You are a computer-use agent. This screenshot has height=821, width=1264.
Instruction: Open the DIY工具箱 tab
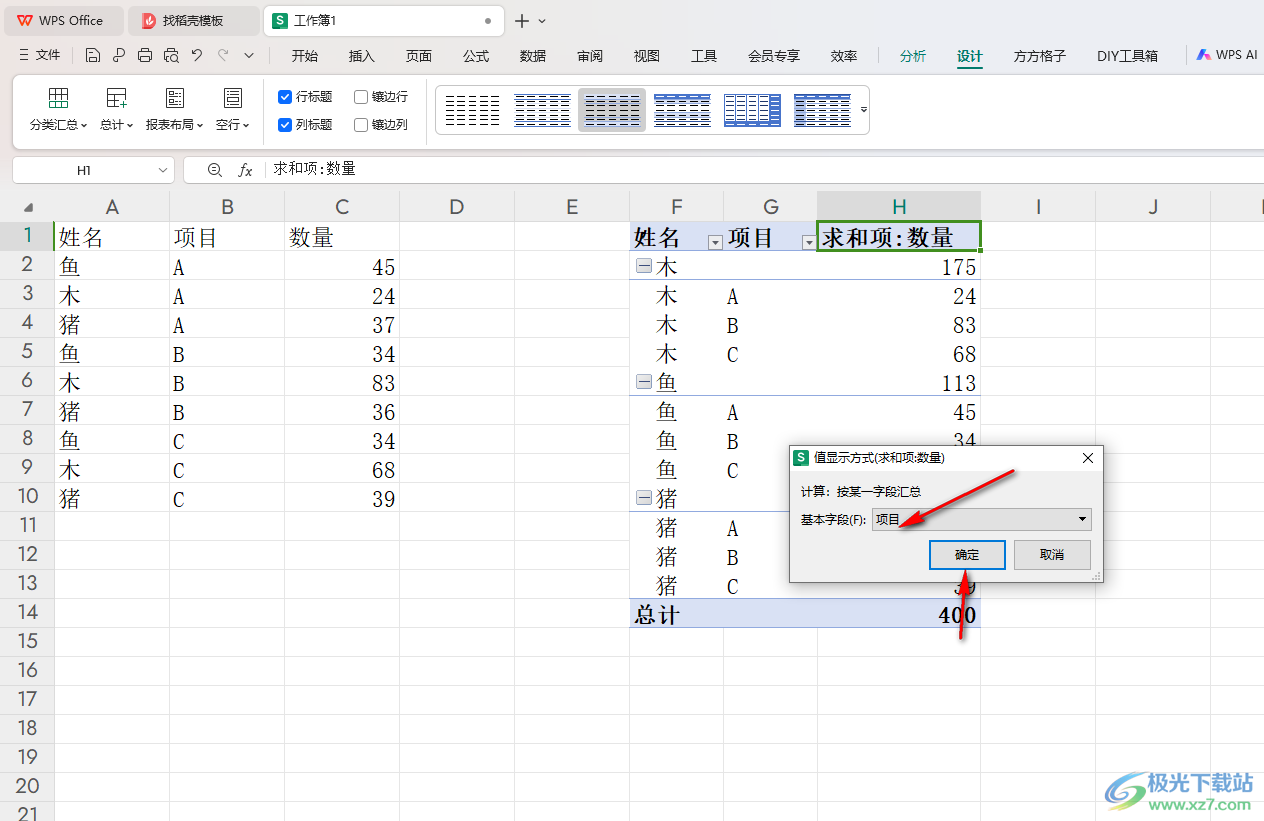click(1127, 56)
